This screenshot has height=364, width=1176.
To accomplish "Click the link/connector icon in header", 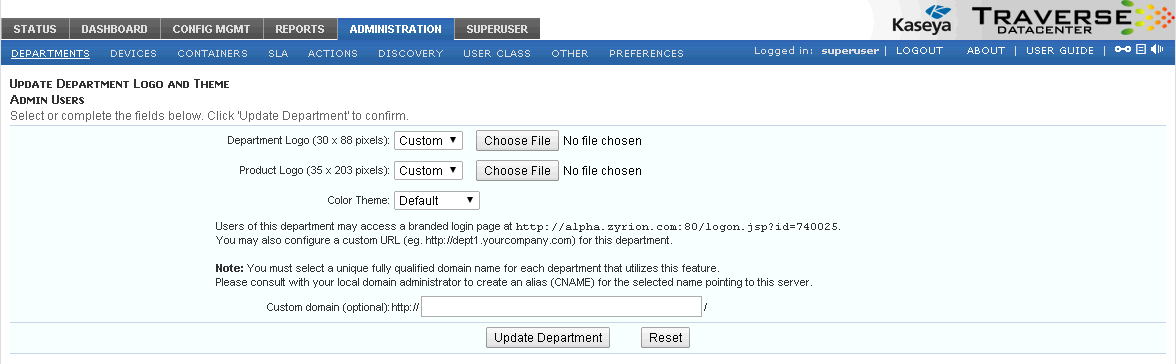I will [1123, 50].
